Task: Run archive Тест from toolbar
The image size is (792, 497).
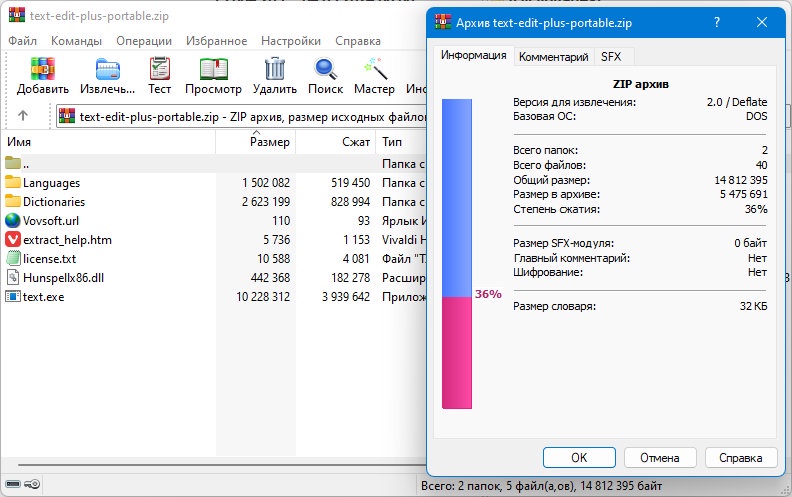Action: point(160,68)
